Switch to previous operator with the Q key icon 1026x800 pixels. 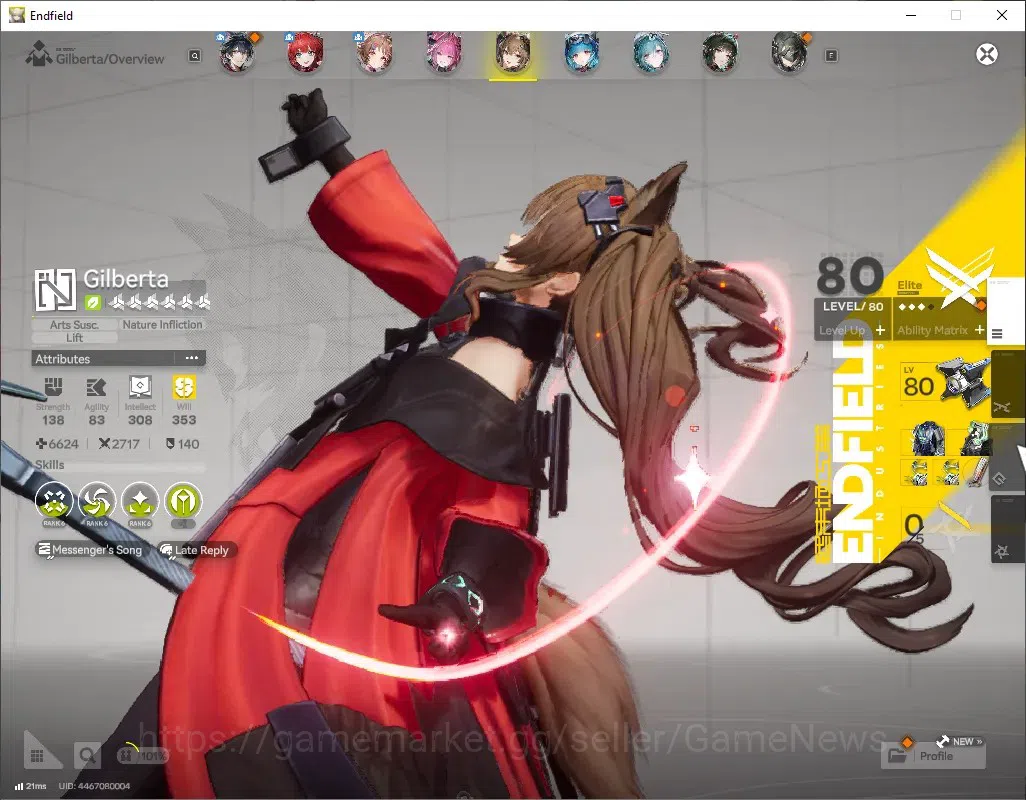coord(195,56)
